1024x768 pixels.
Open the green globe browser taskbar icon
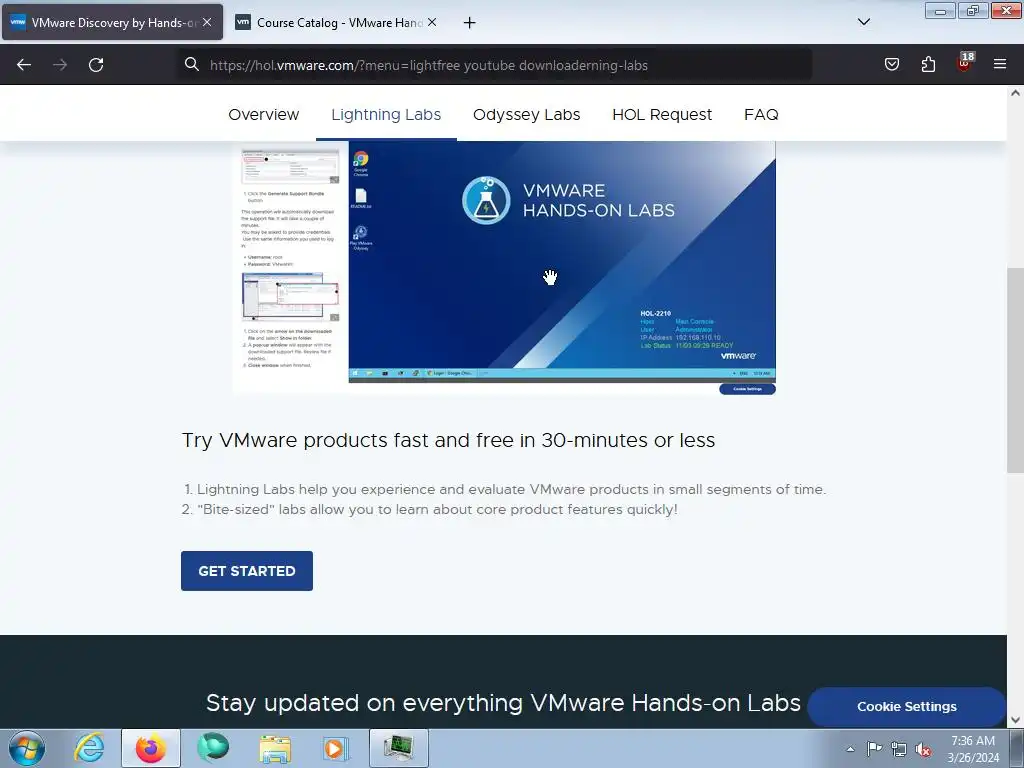(x=213, y=748)
